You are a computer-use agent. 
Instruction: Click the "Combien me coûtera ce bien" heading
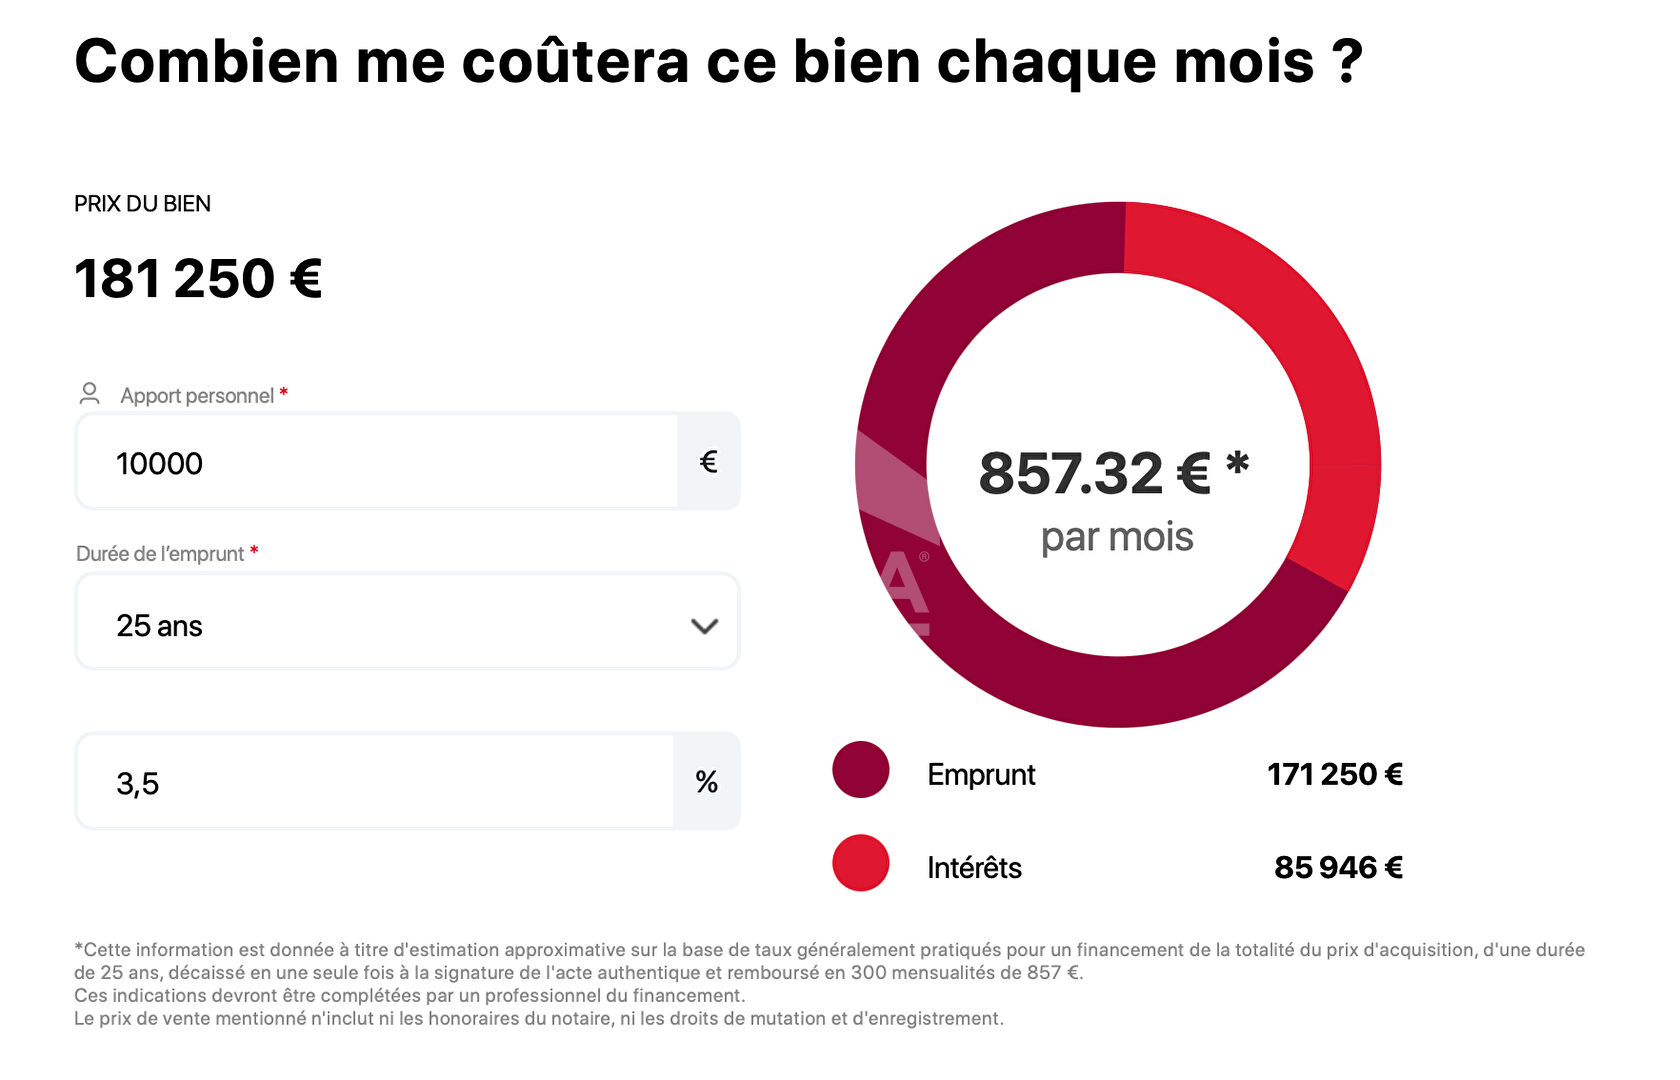pyautogui.click(x=718, y=61)
